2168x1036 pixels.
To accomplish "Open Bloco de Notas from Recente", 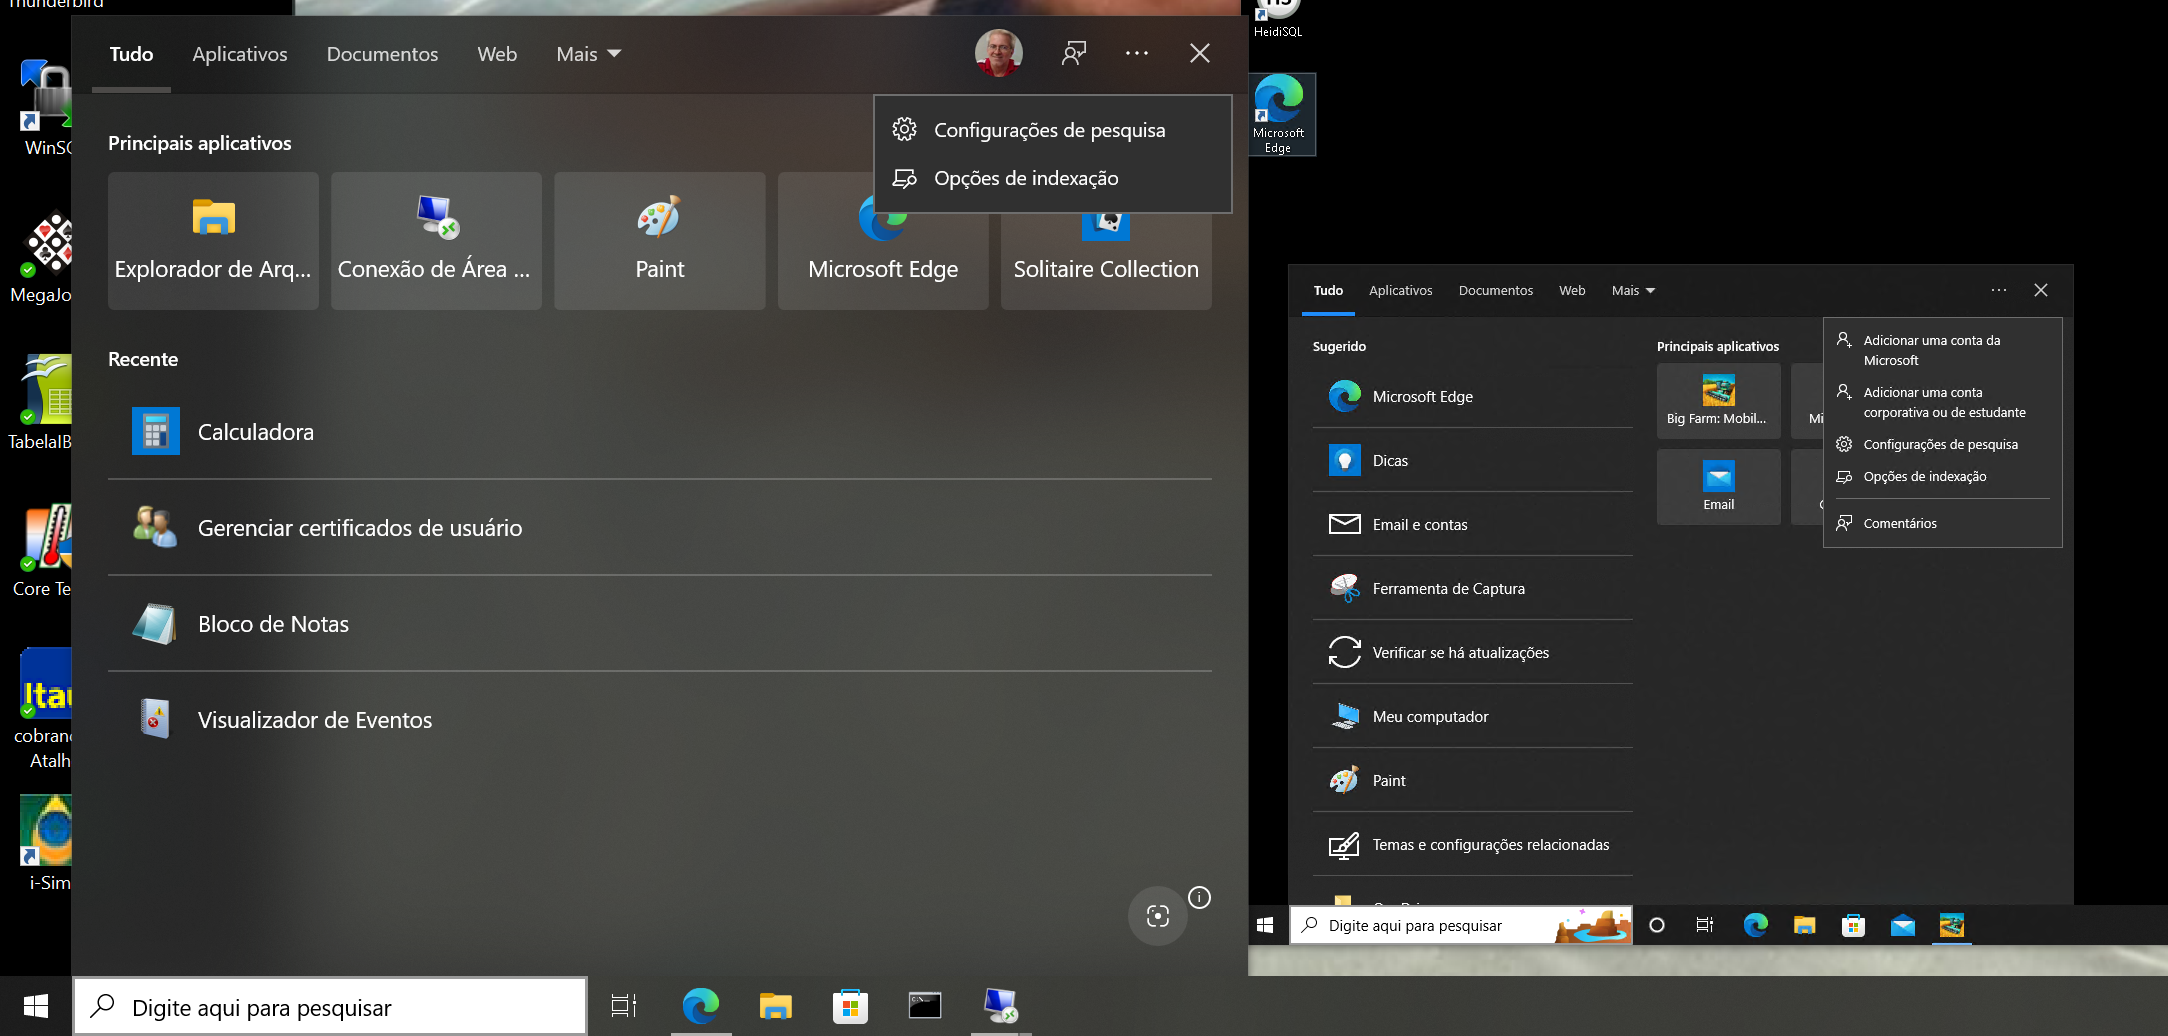I will point(273,624).
